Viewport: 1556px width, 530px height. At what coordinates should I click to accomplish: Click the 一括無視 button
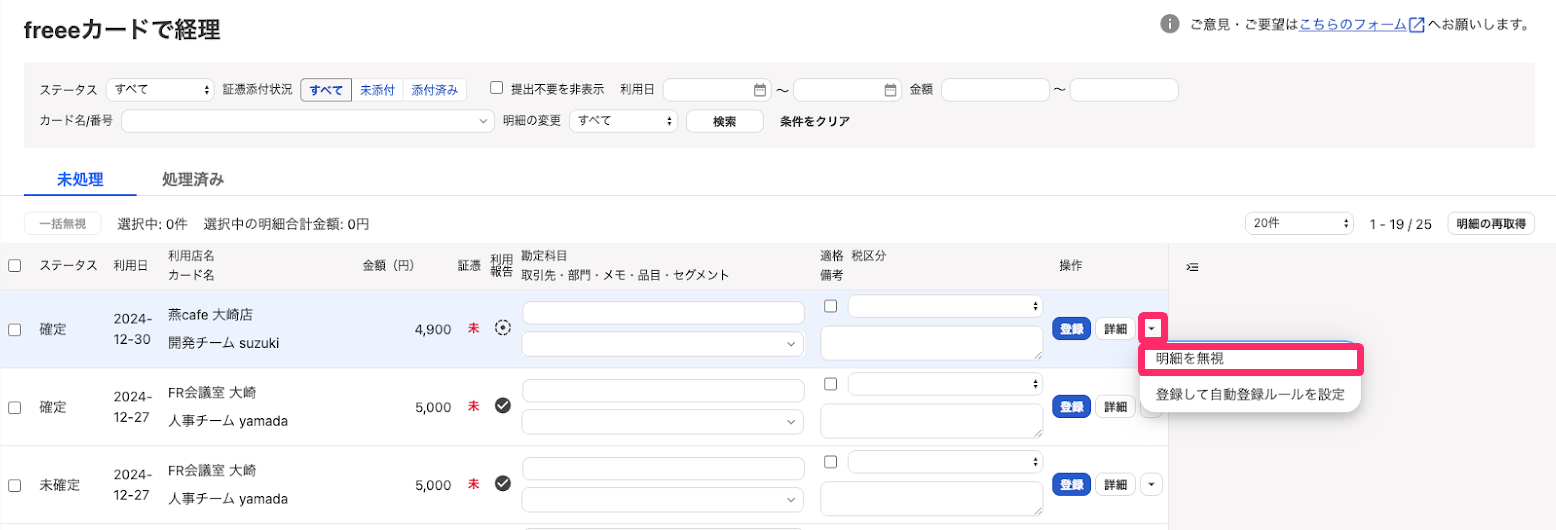point(63,224)
